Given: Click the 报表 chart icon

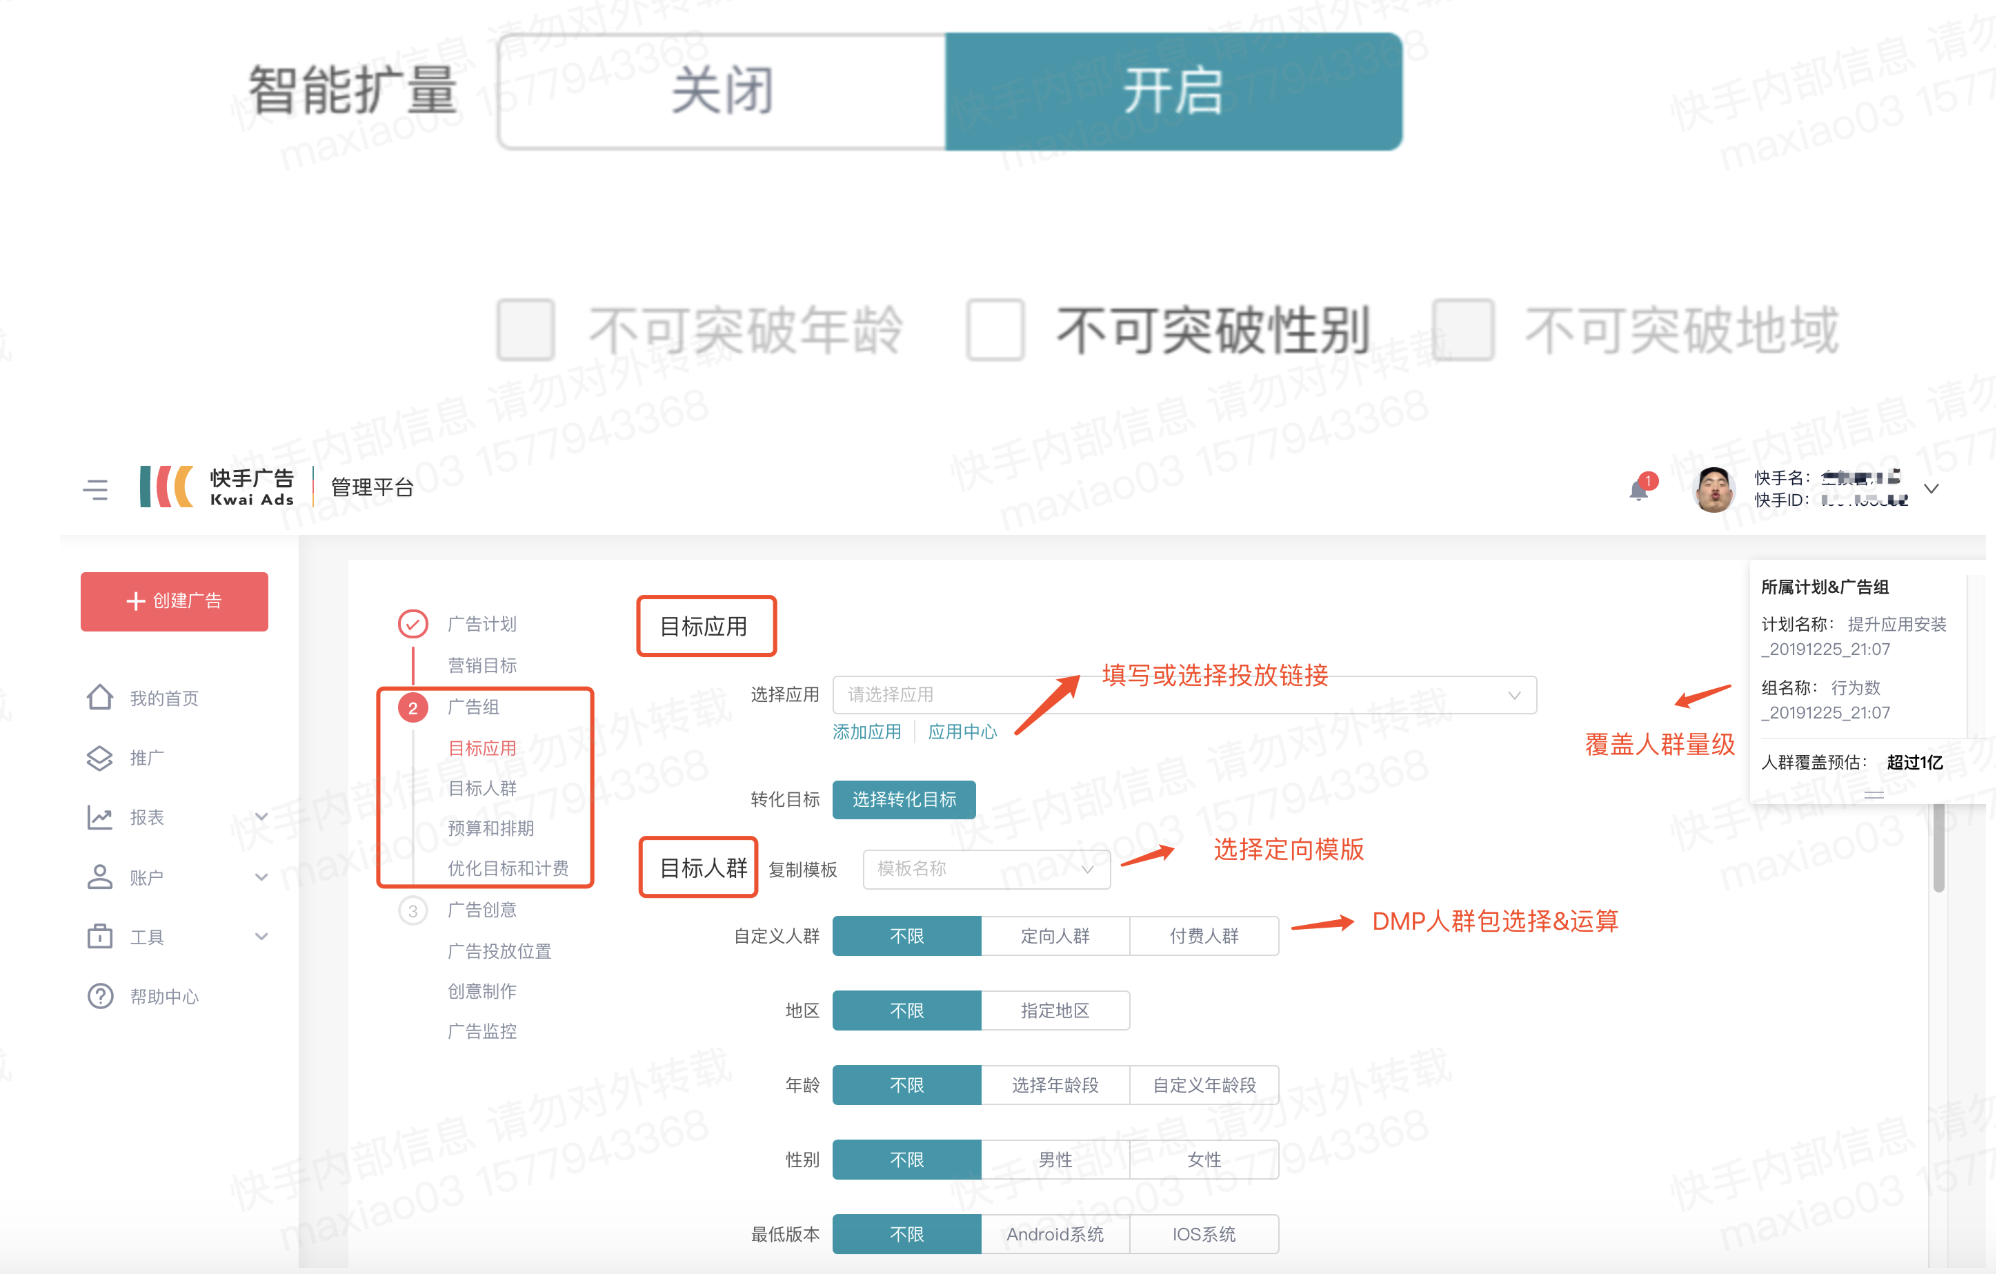Looking at the screenshot, I should point(100,818).
